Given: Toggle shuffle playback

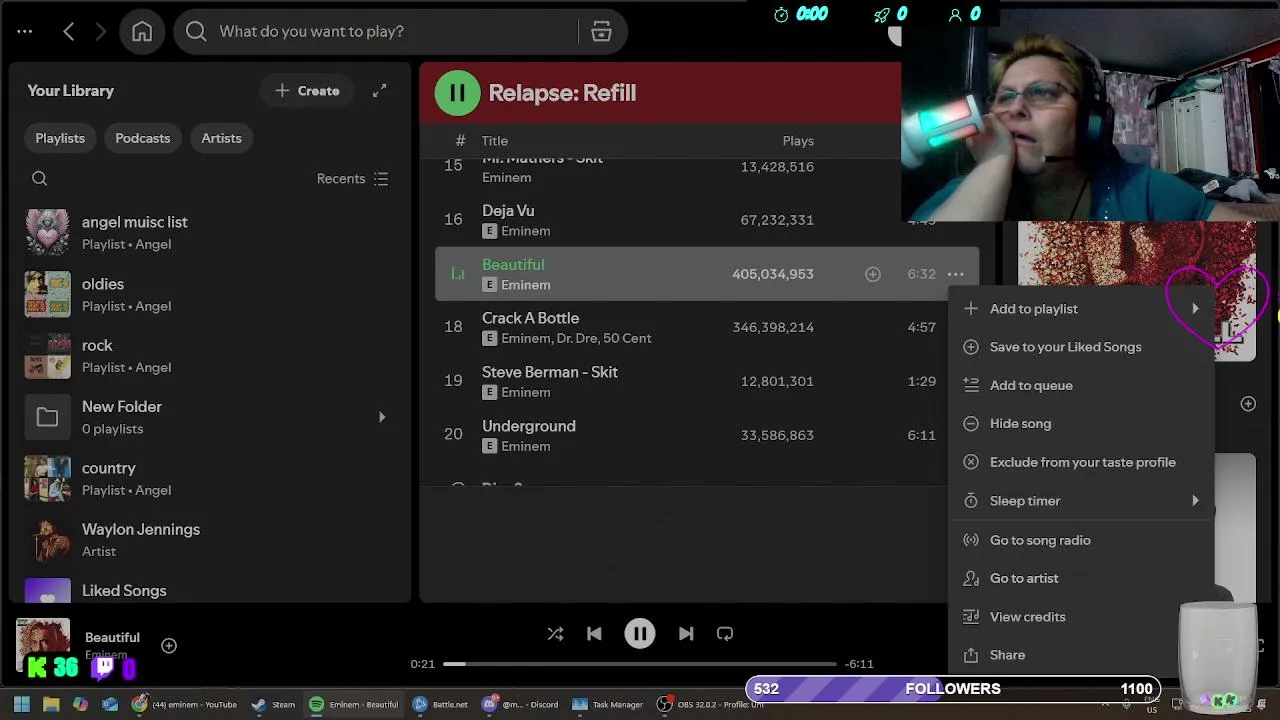Looking at the screenshot, I should pyautogui.click(x=555, y=634).
